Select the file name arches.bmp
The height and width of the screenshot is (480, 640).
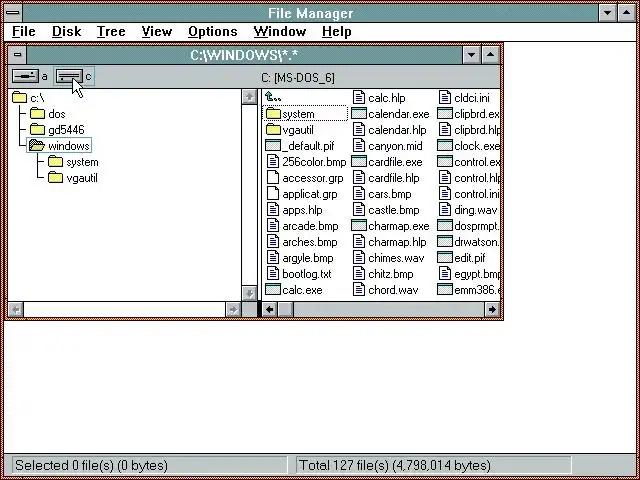(x=310, y=242)
